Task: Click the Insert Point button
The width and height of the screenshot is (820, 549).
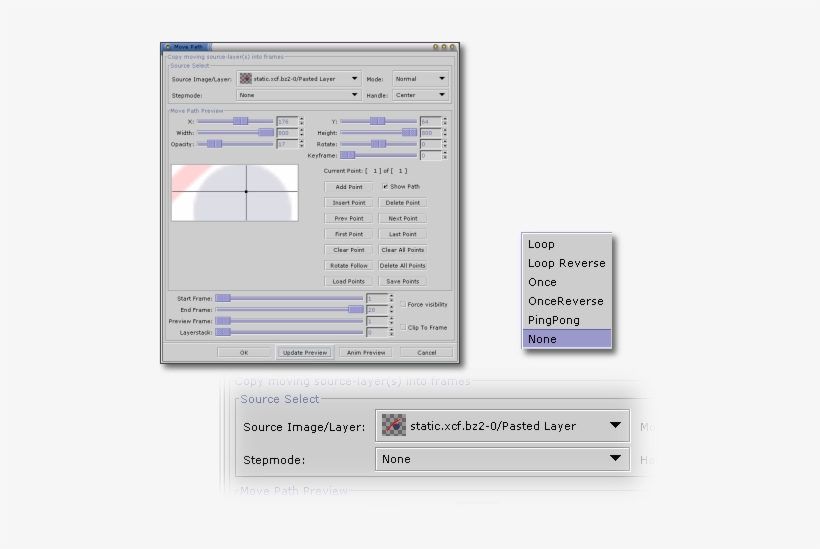Action: pyautogui.click(x=348, y=202)
